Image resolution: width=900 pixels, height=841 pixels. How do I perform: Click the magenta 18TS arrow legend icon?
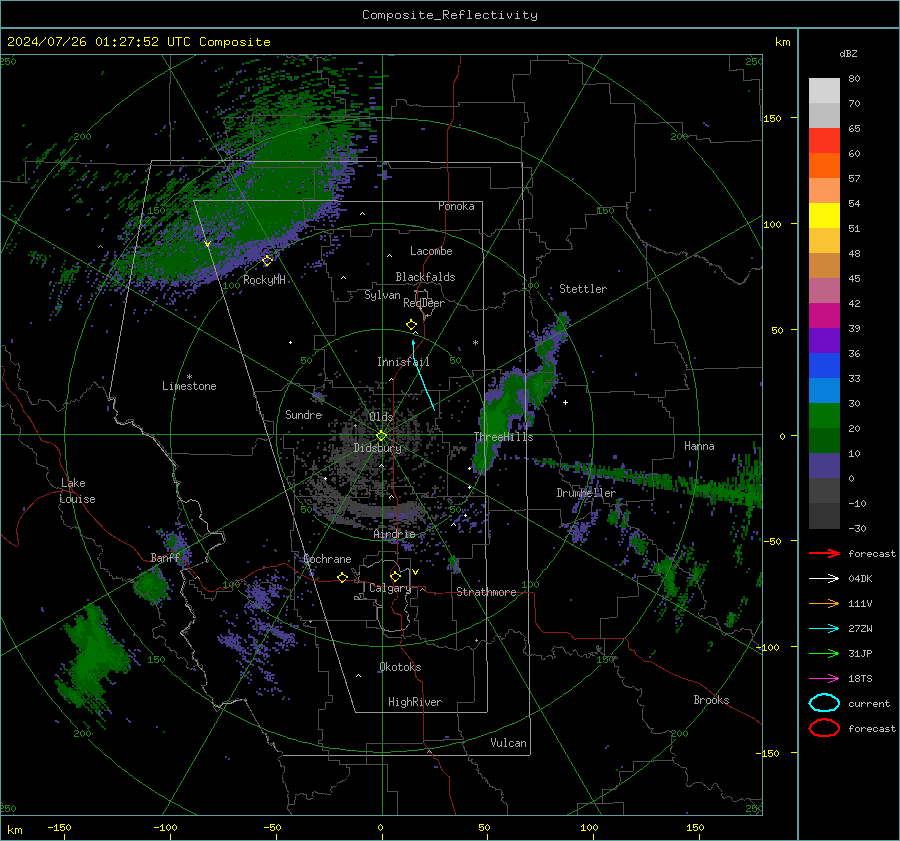pos(824,679)
